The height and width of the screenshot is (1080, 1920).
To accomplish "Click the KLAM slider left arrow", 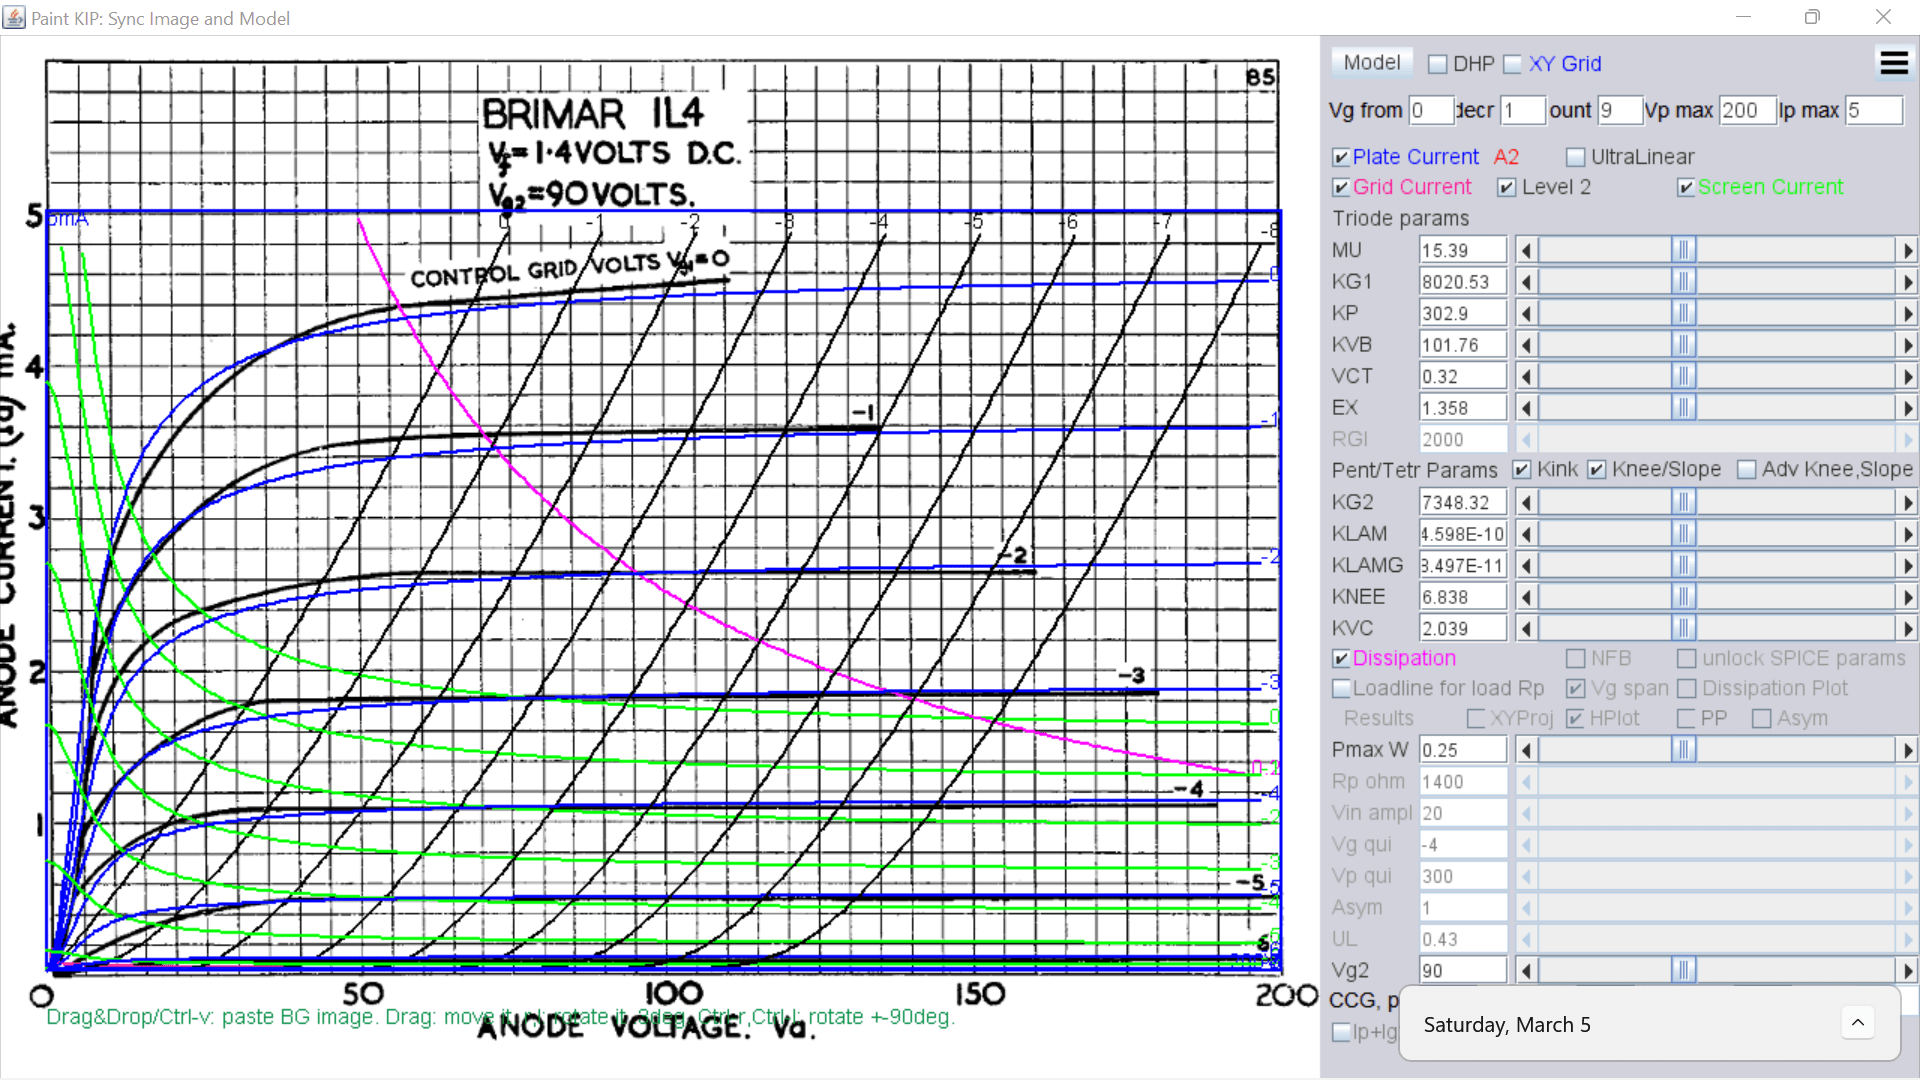I will [1526, 534].
